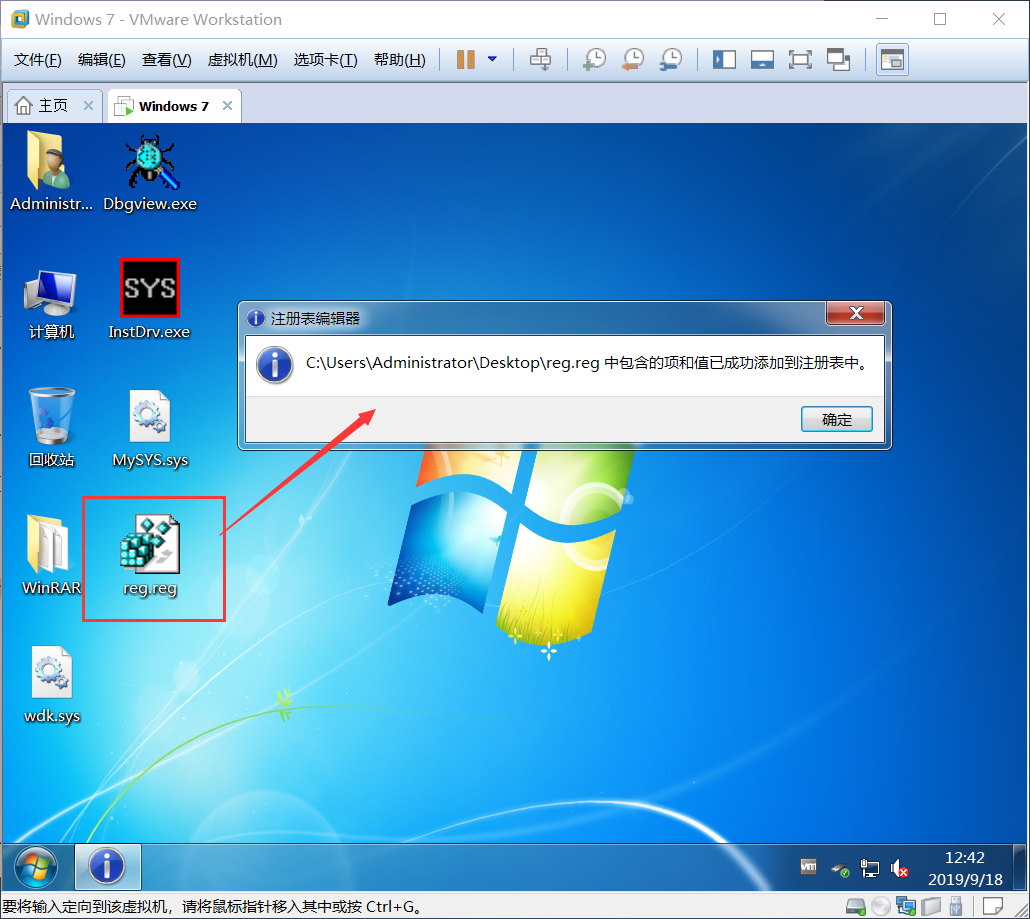
Task: Select the InstDrv.exe desktop icon
Action: [x=149, y=300]
